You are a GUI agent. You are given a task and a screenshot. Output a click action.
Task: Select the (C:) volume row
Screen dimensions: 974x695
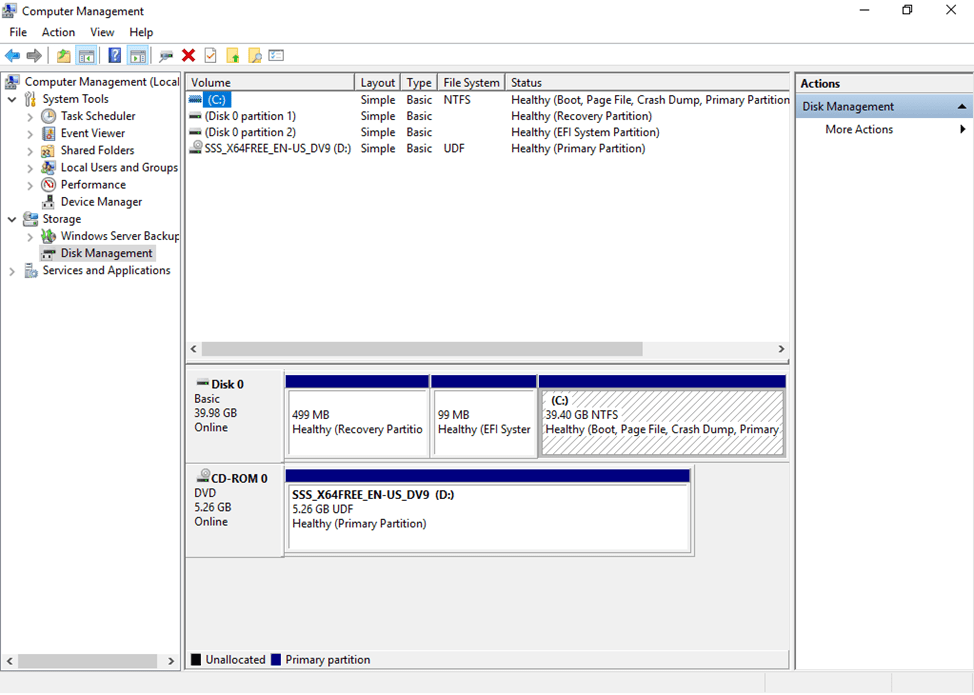(488, 100)
